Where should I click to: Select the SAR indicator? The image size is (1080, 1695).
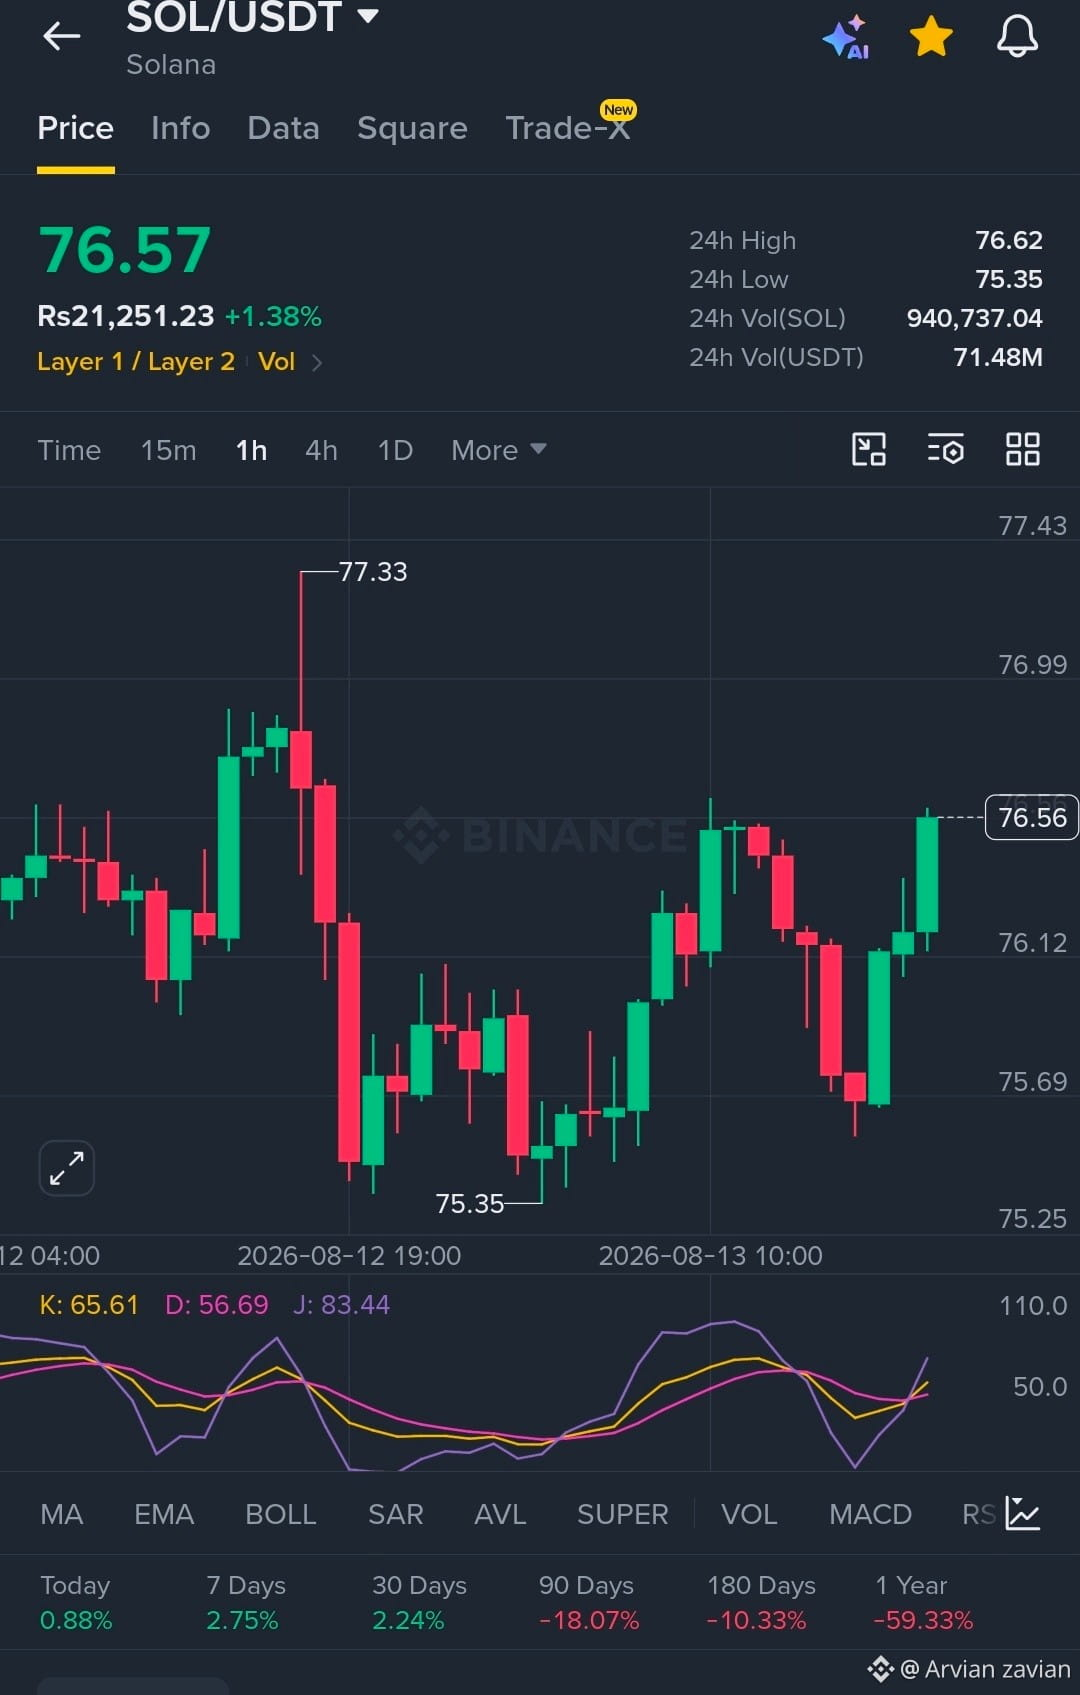point(396,1514)
